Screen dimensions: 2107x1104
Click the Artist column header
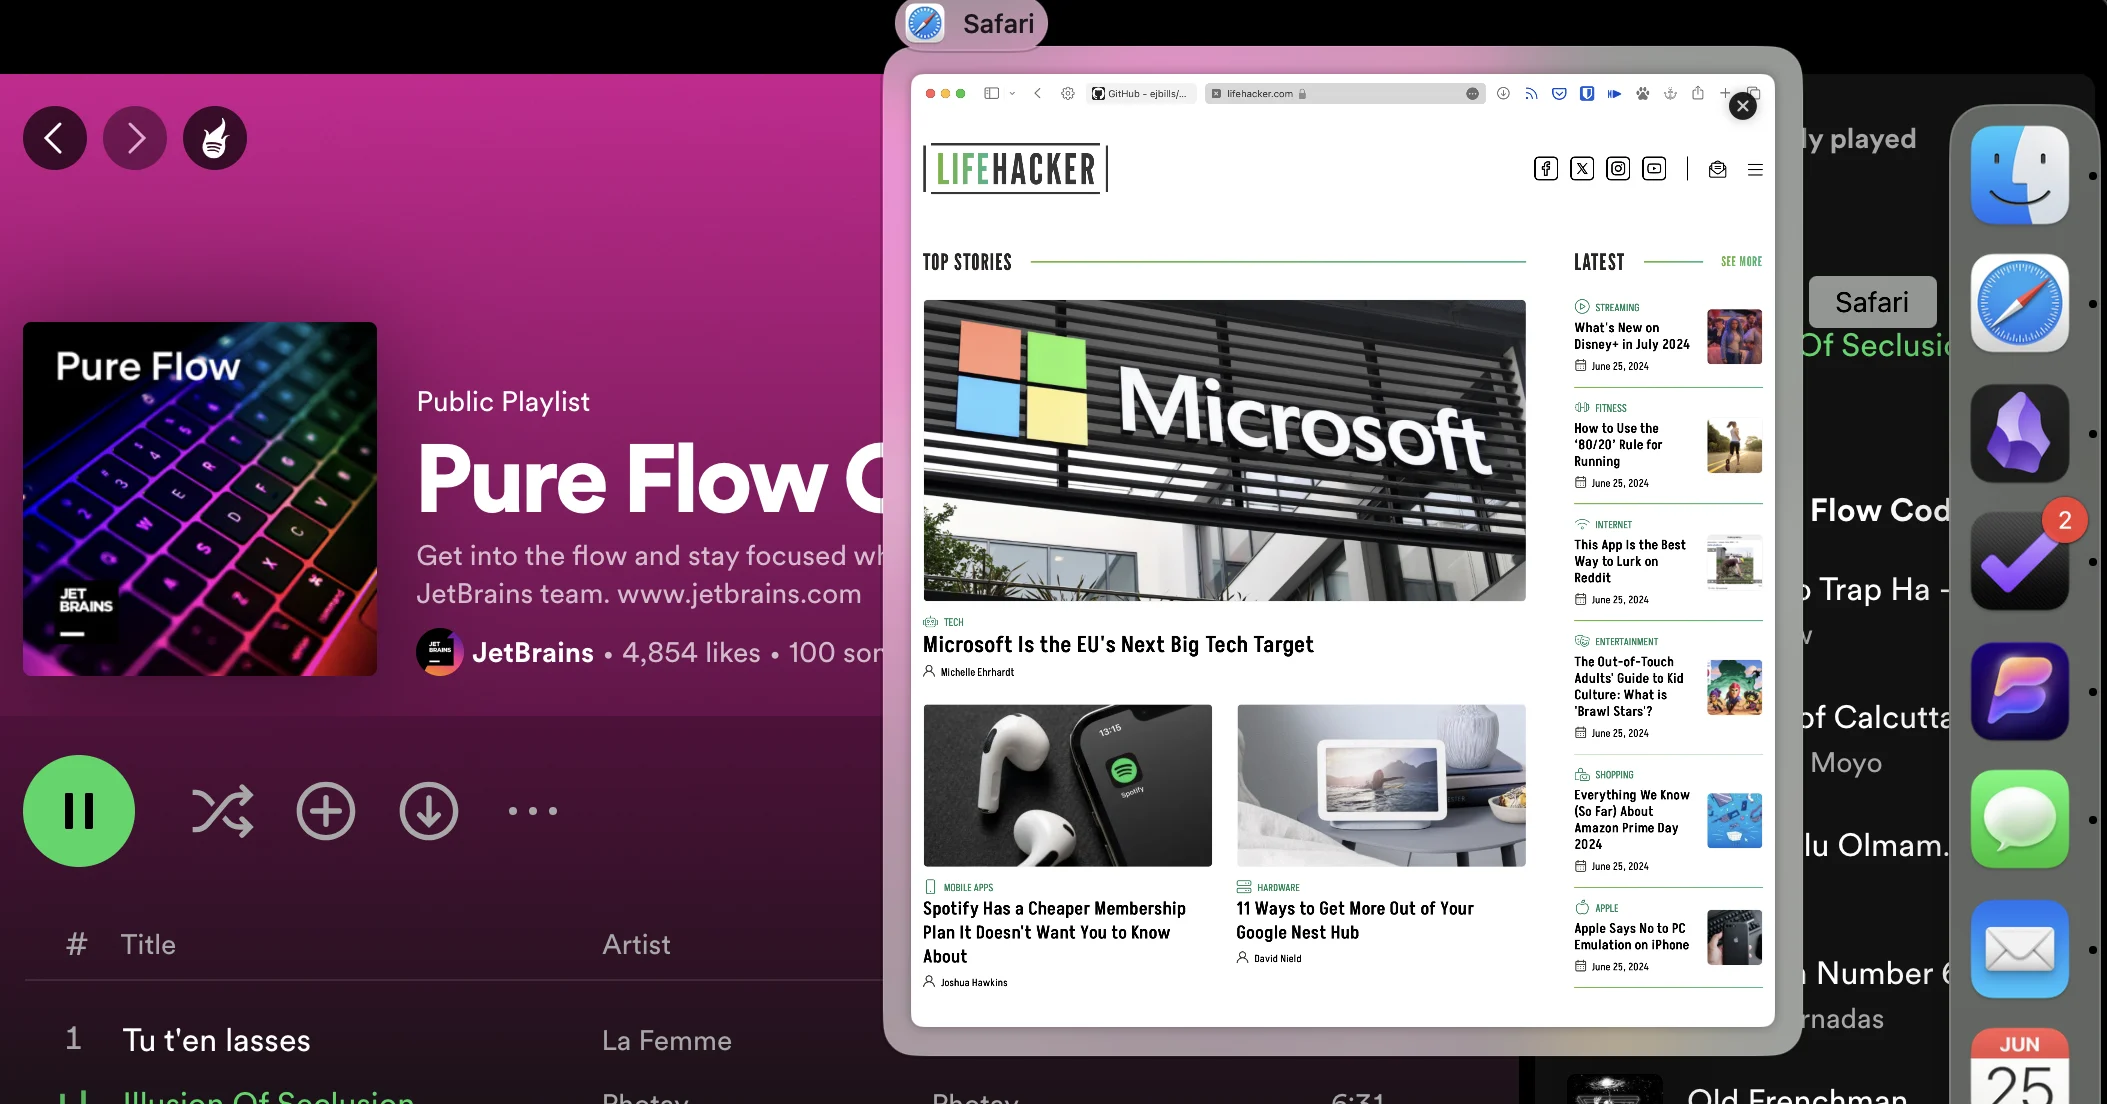(x=636, y=944)
